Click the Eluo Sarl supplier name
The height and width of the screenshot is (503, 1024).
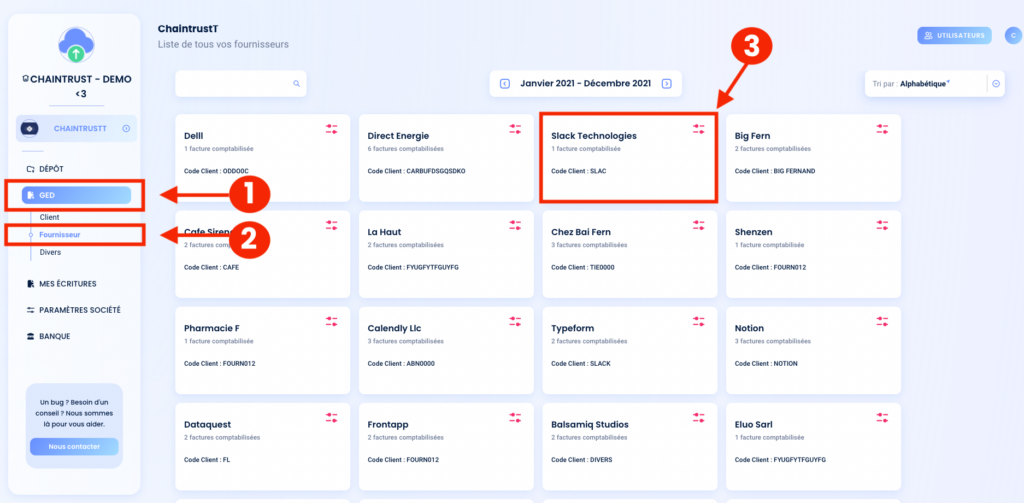point(754,424)
